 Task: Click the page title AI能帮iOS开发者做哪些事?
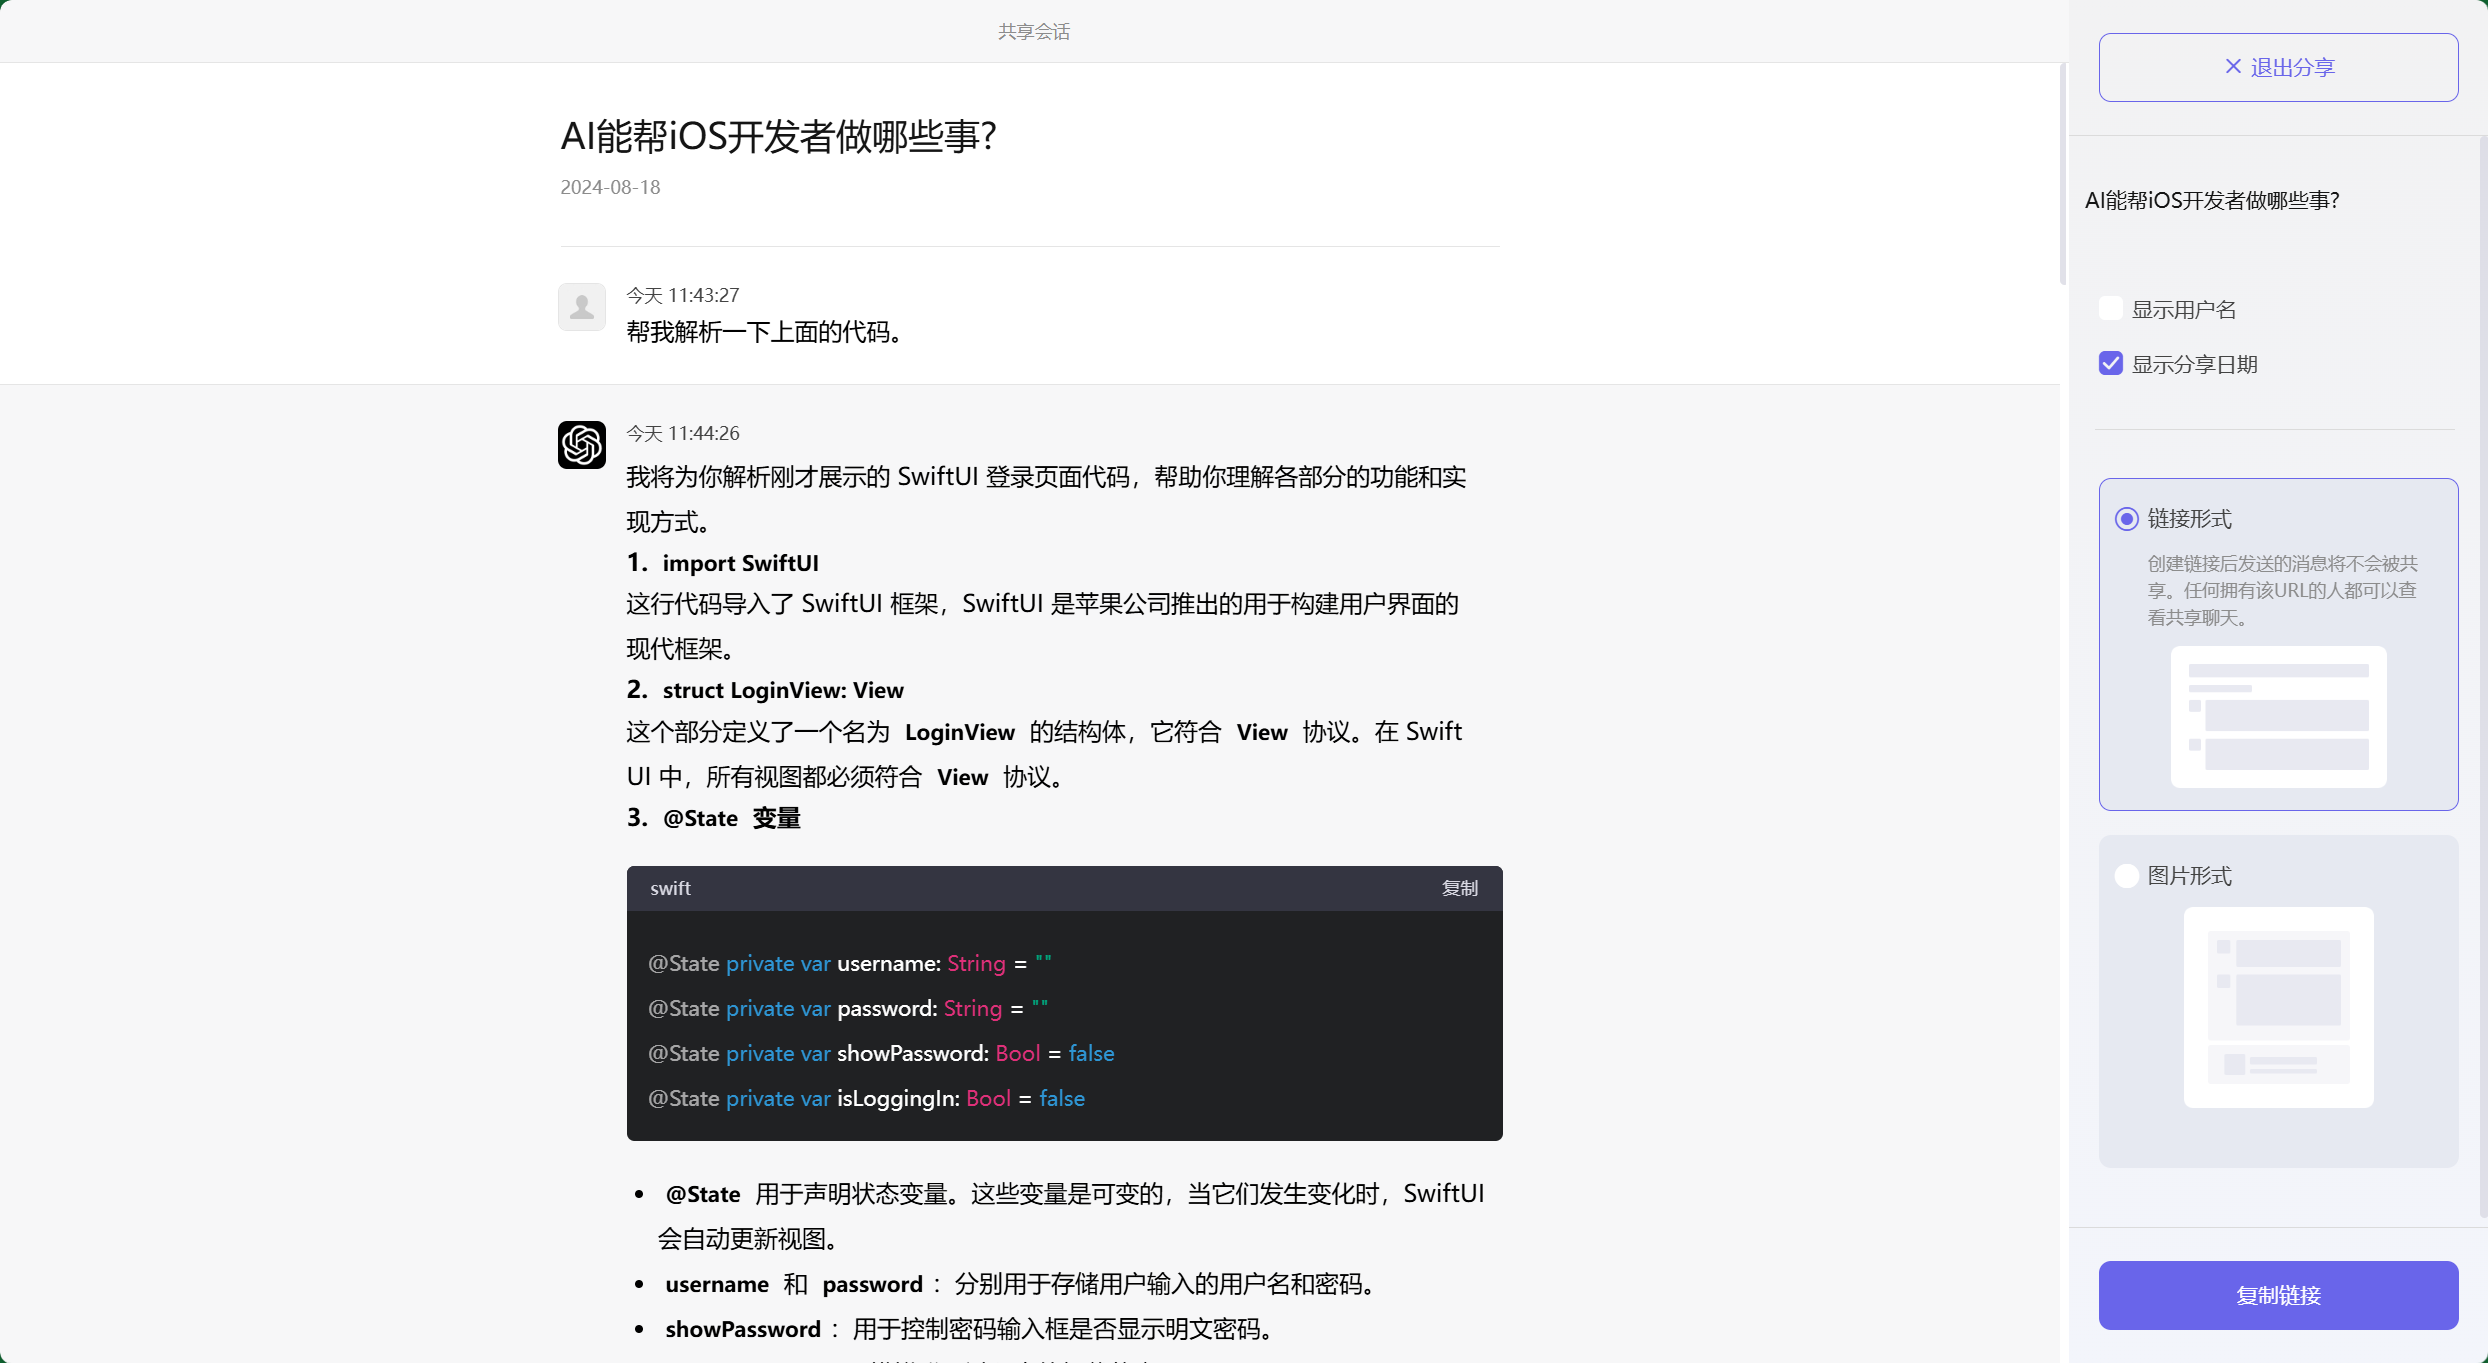coord(779,135)
